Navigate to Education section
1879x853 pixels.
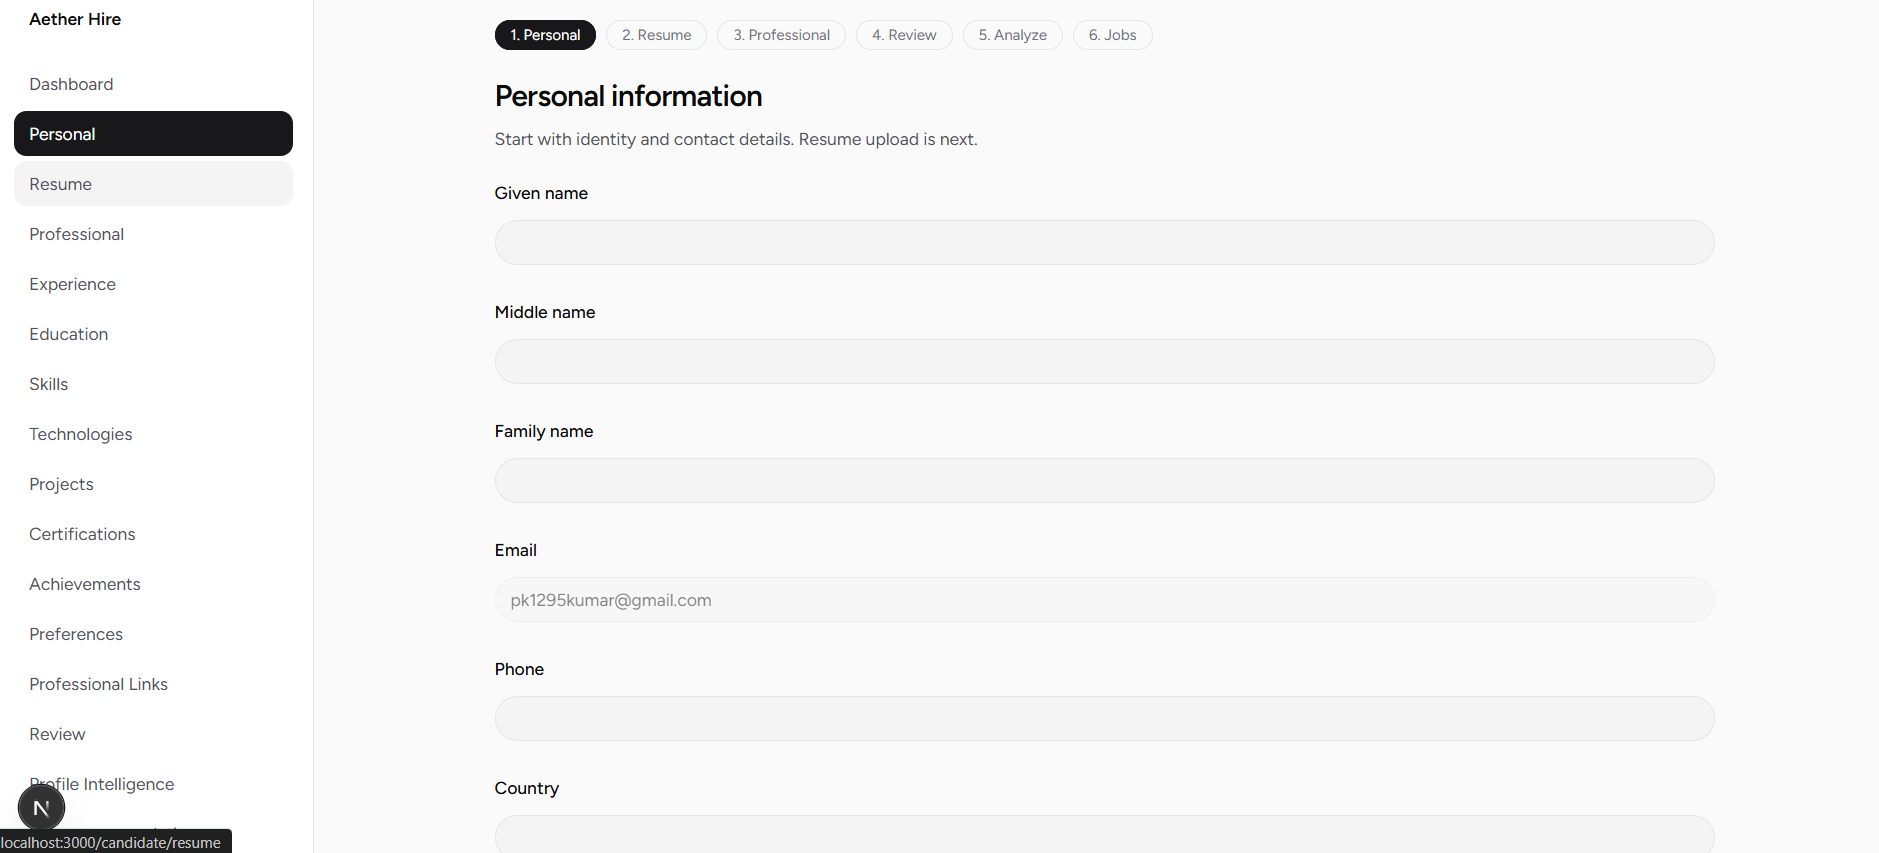pos(153,334)
